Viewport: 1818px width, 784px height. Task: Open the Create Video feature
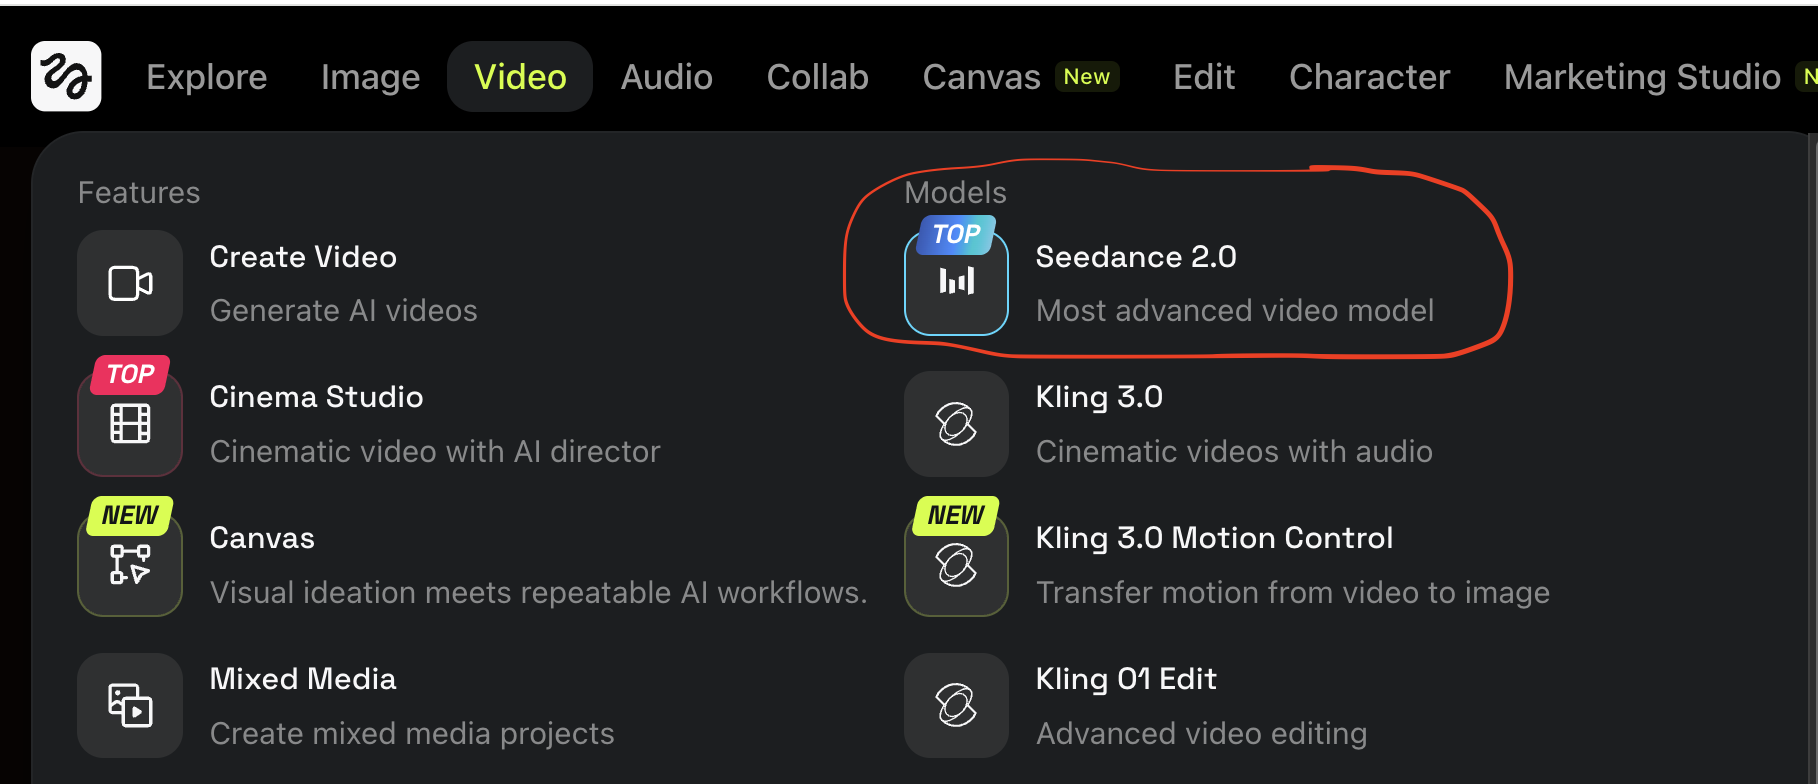[x=303, y=257]
